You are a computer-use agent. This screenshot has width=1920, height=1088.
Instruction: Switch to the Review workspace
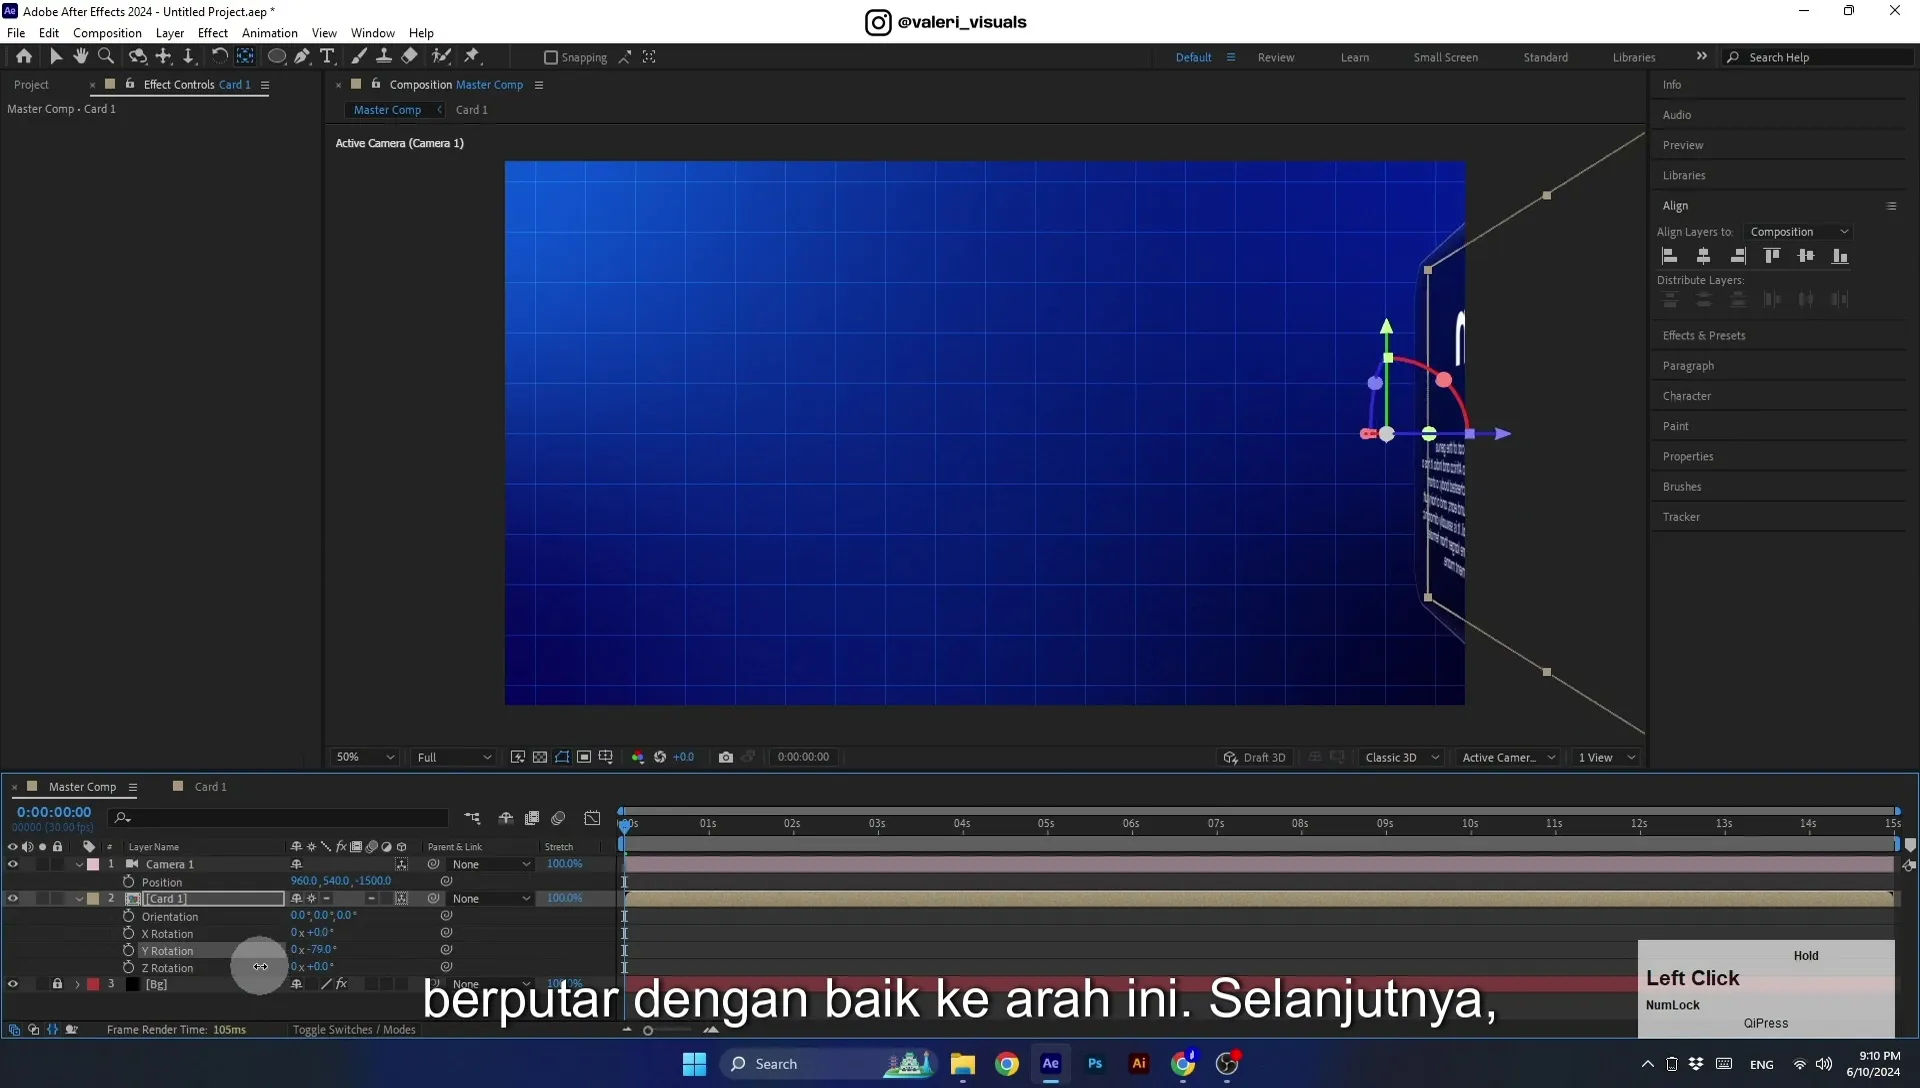click(x=1276, y=58)
